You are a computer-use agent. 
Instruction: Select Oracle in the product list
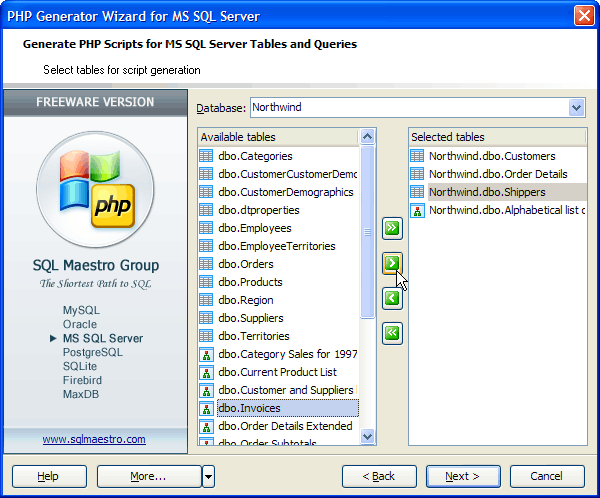tap(80, 324)
